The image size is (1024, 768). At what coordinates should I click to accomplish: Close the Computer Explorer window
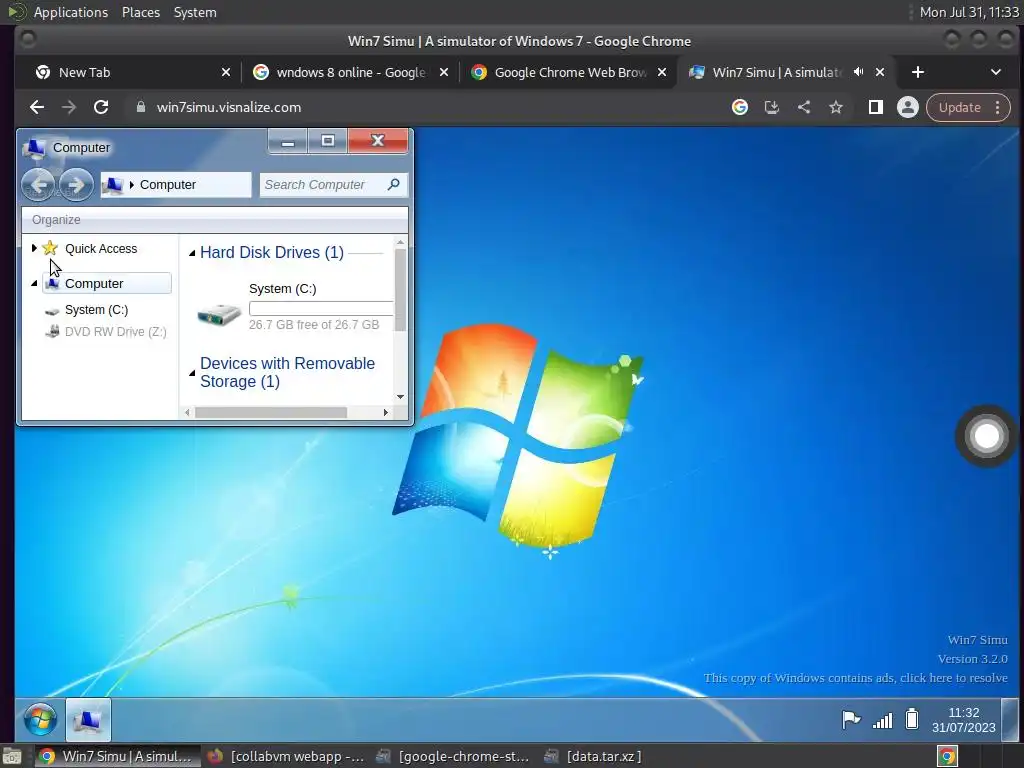tap(377, 141)
